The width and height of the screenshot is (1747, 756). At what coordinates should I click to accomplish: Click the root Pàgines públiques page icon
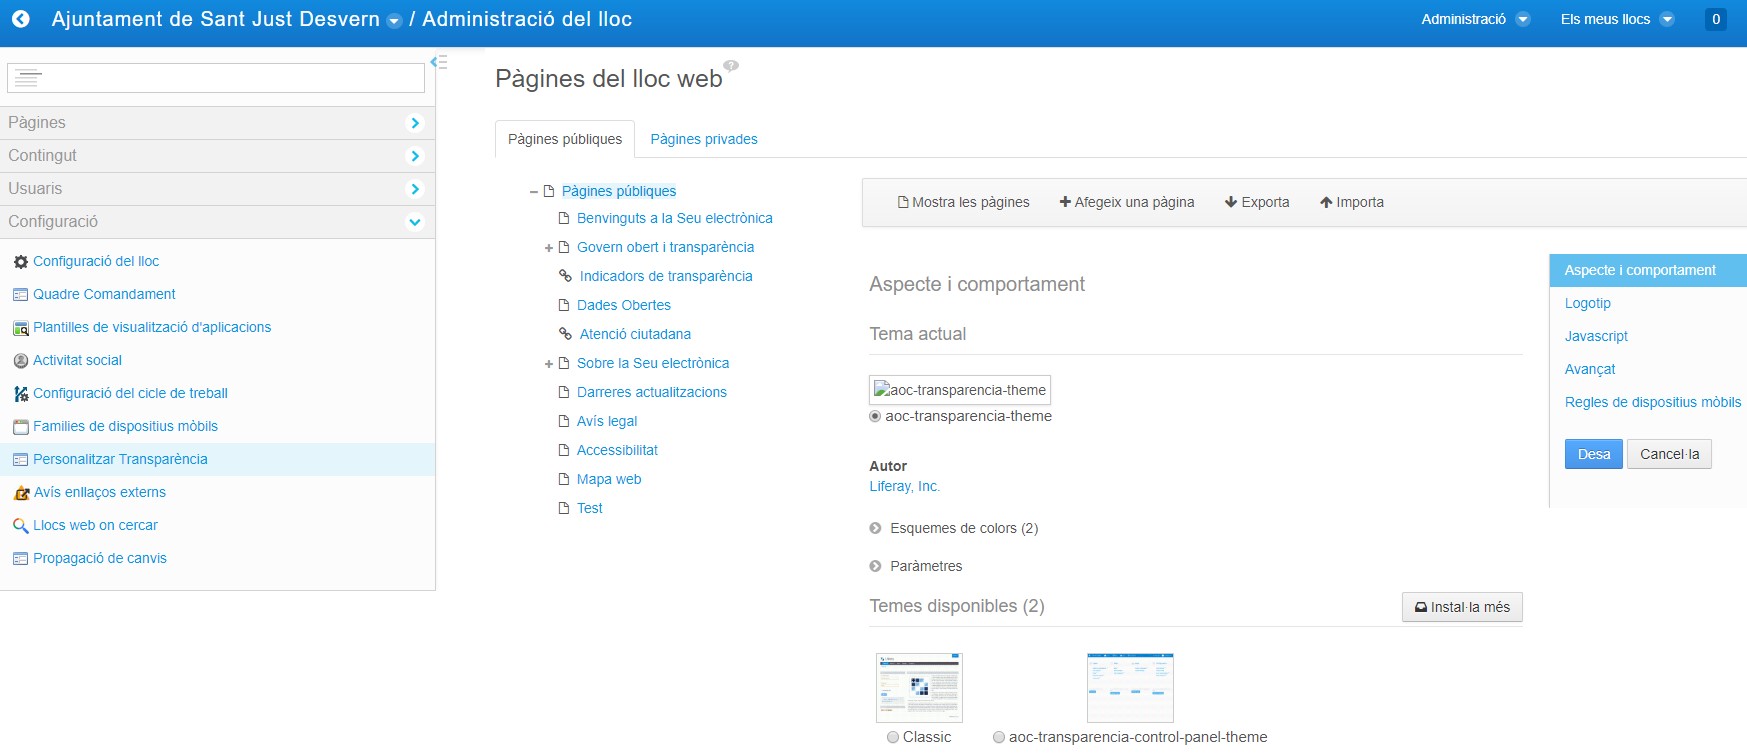(x=549, y=191)
